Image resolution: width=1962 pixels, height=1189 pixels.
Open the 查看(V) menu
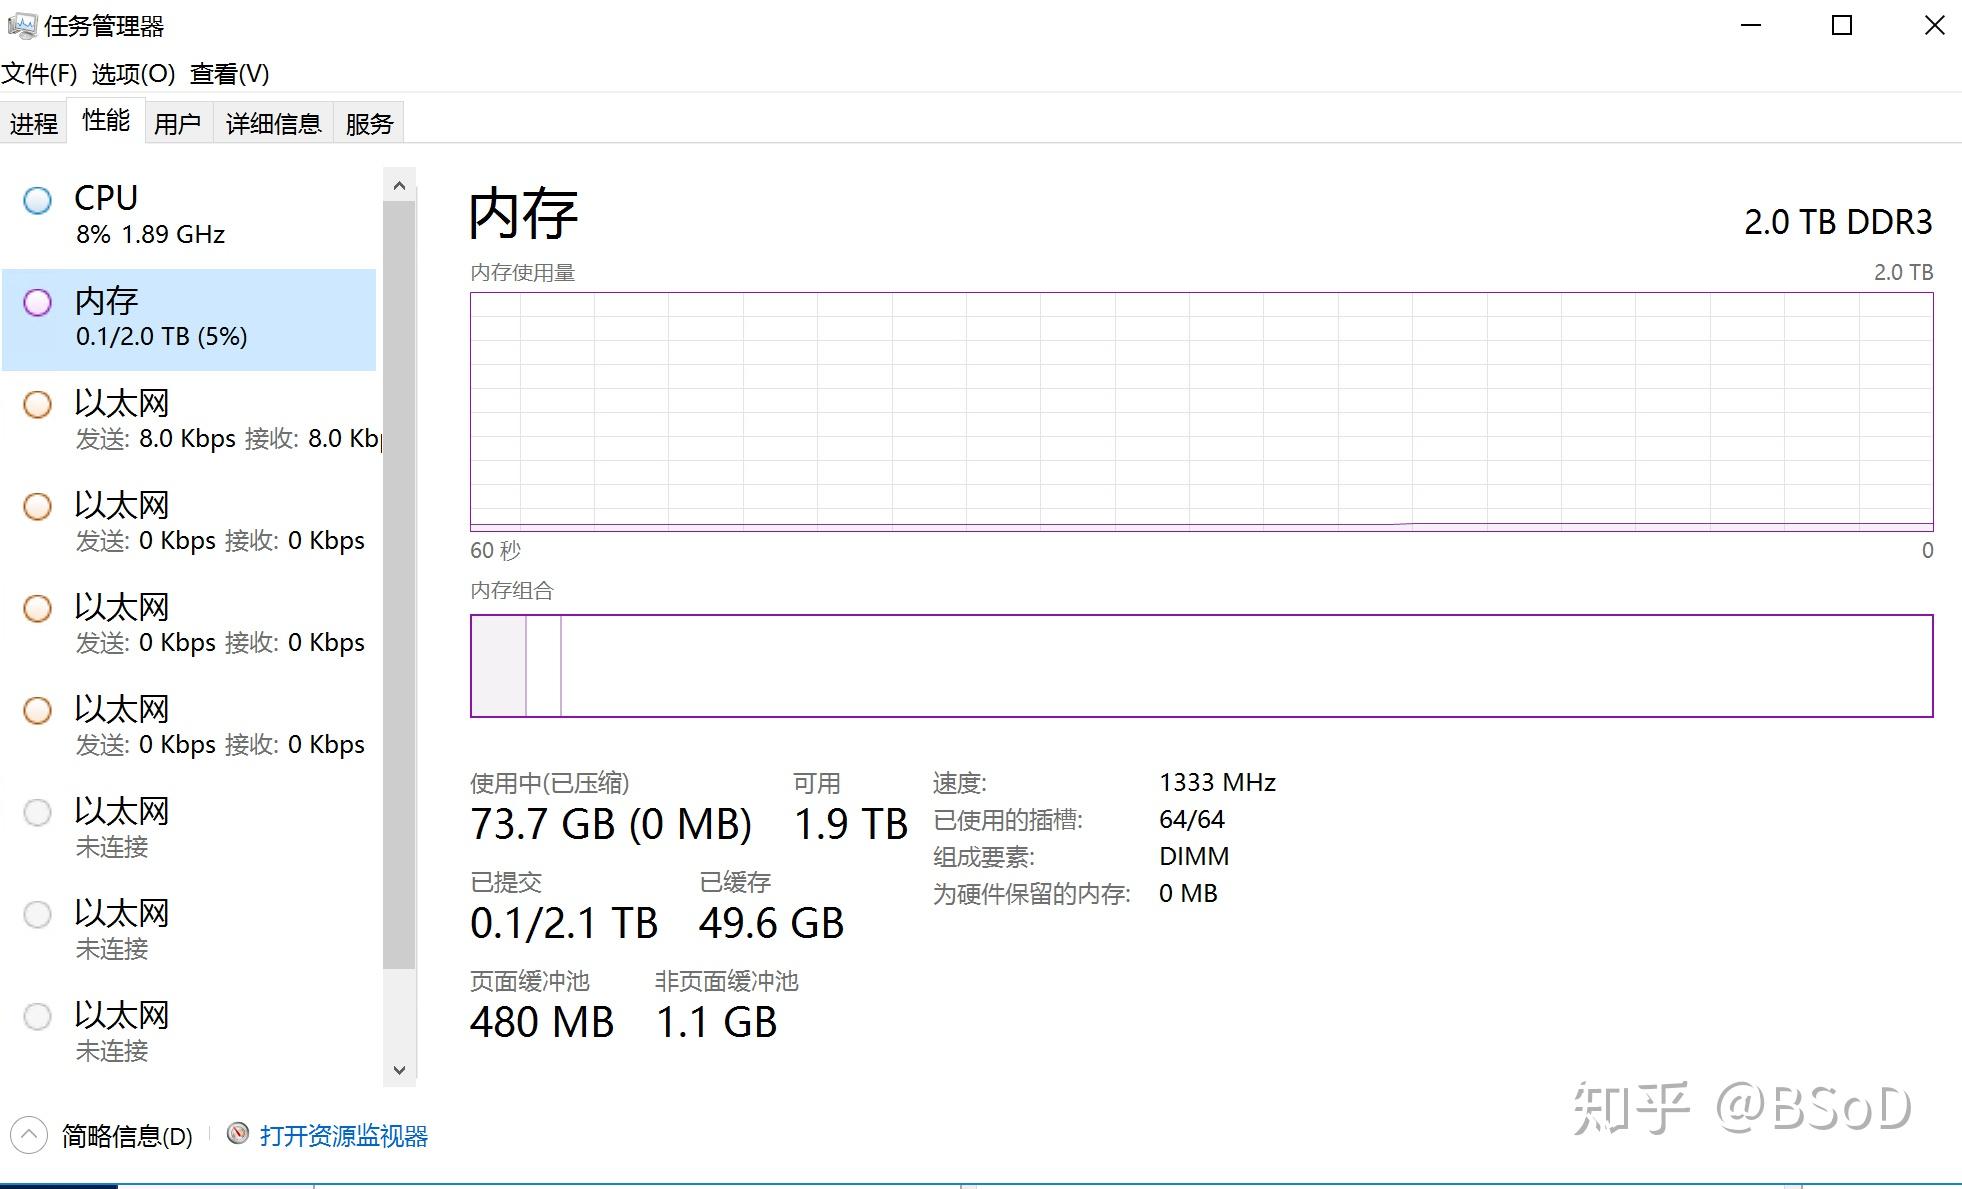[229, 74]
